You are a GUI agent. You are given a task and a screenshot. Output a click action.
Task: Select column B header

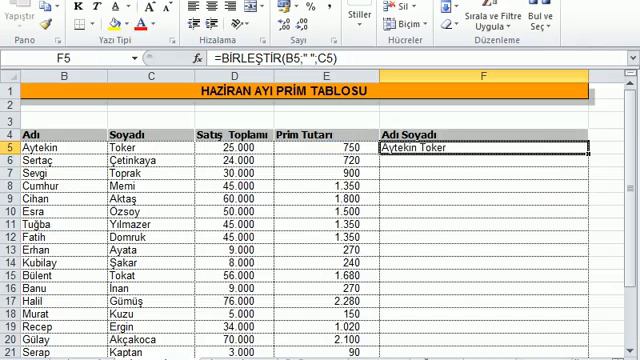click(x=64, y=76)
